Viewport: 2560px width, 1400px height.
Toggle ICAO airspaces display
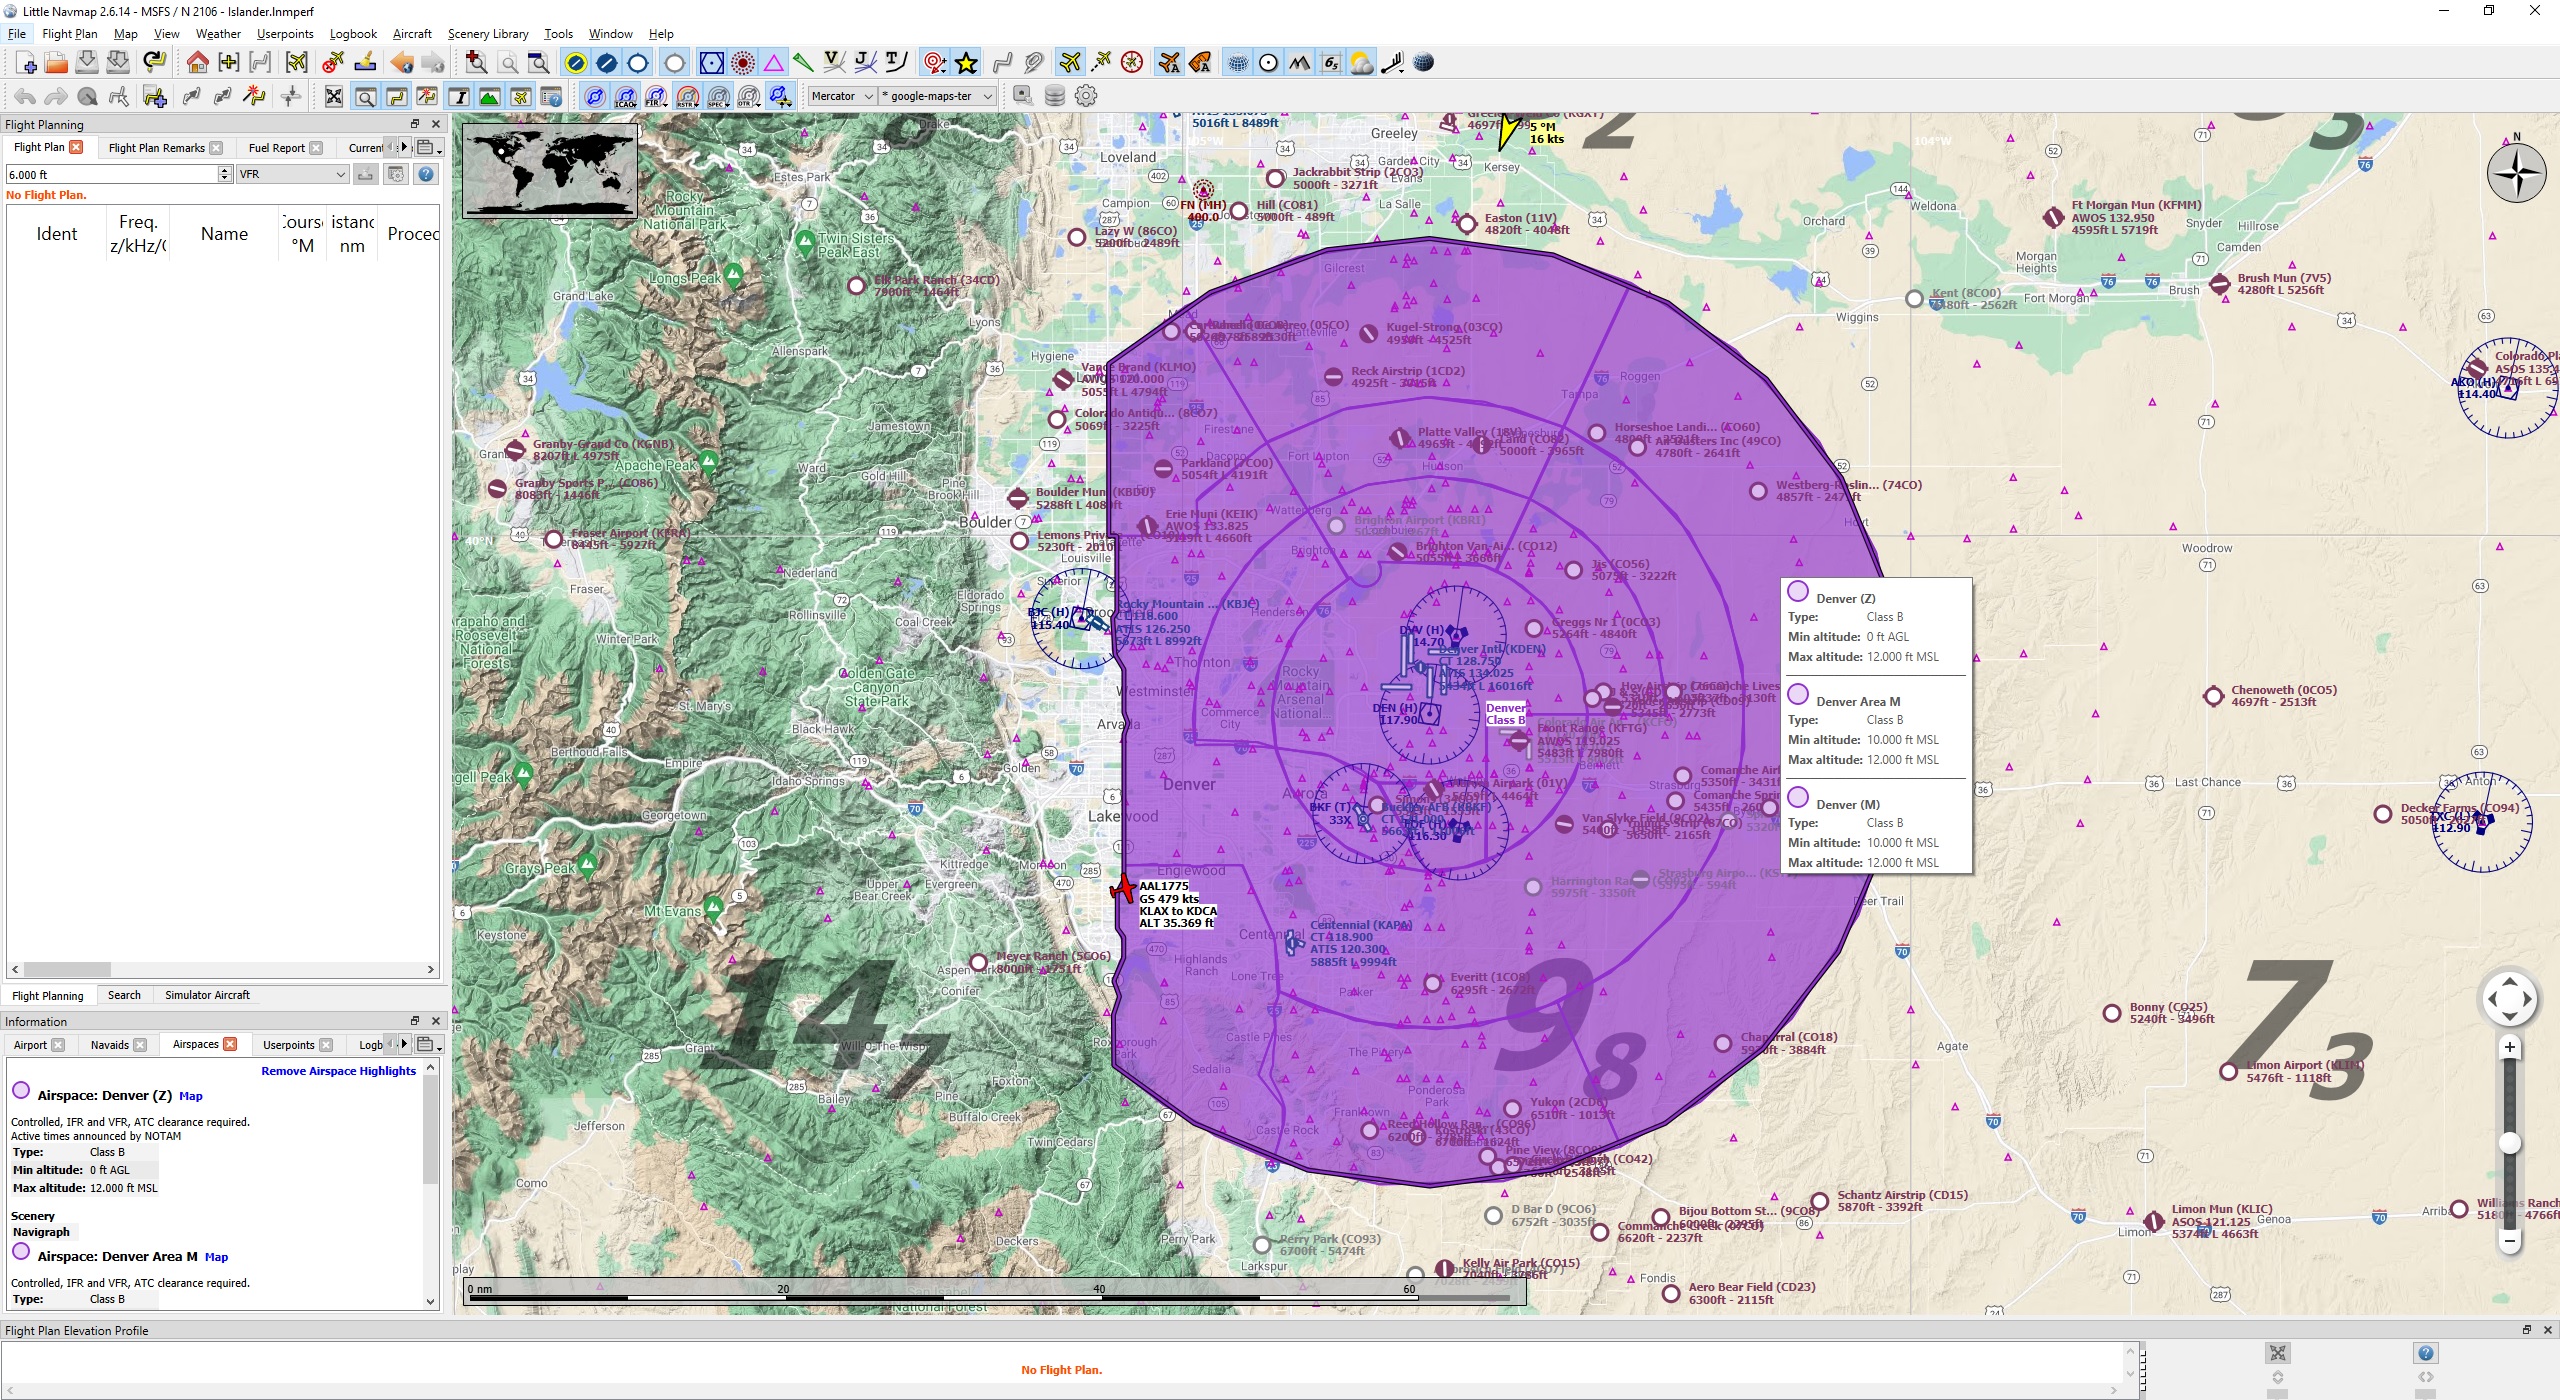tap(625, 96)
